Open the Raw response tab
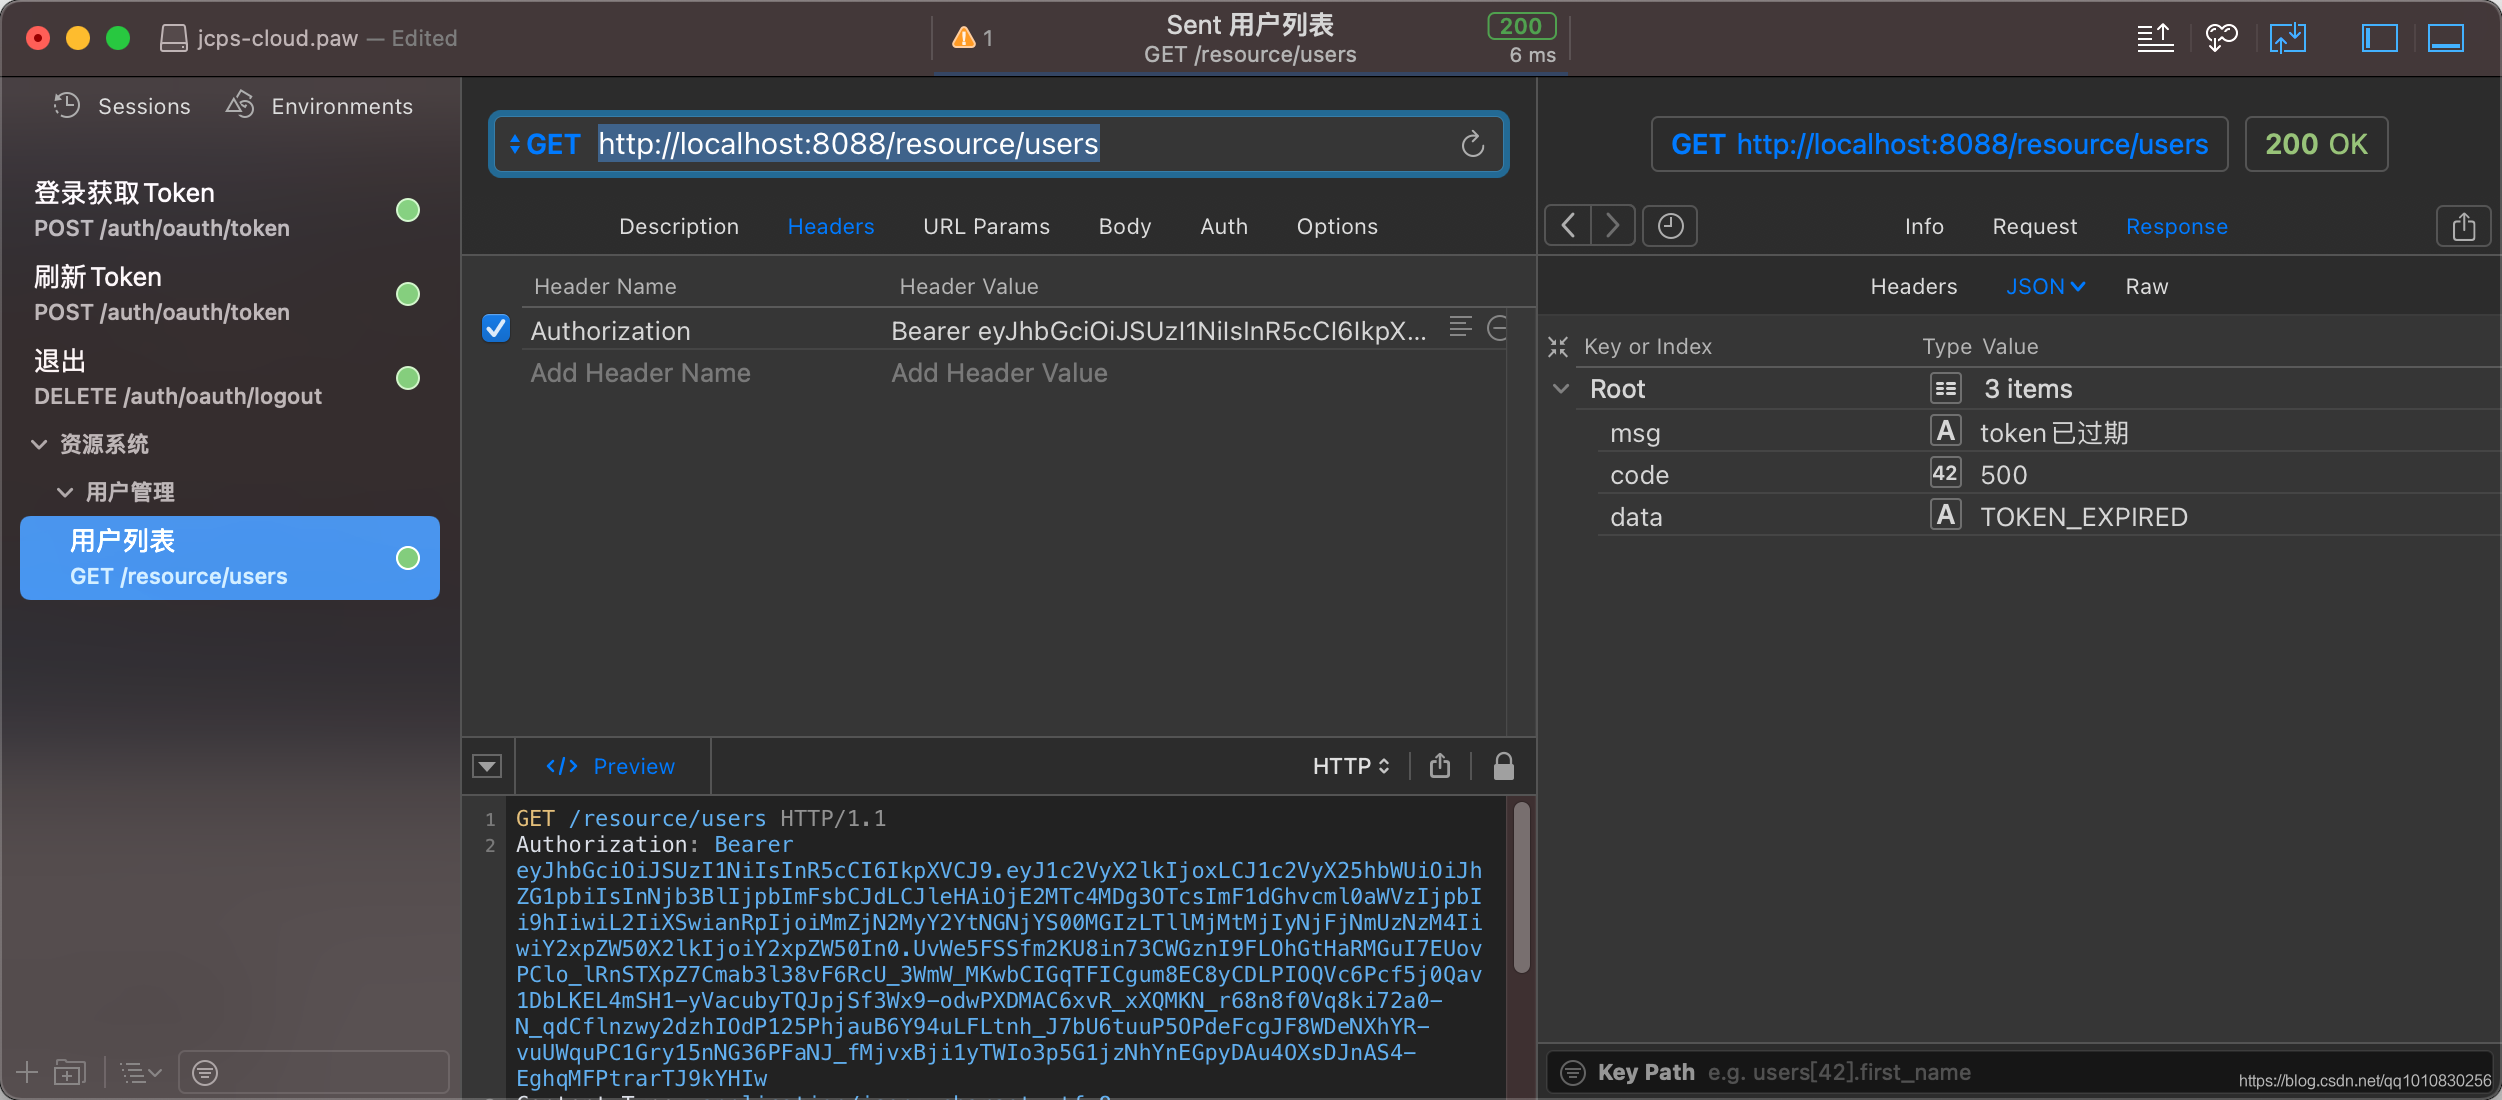Image resolution: width=2502 pixels, height=1100 pixels. (x=2146, y=287)
